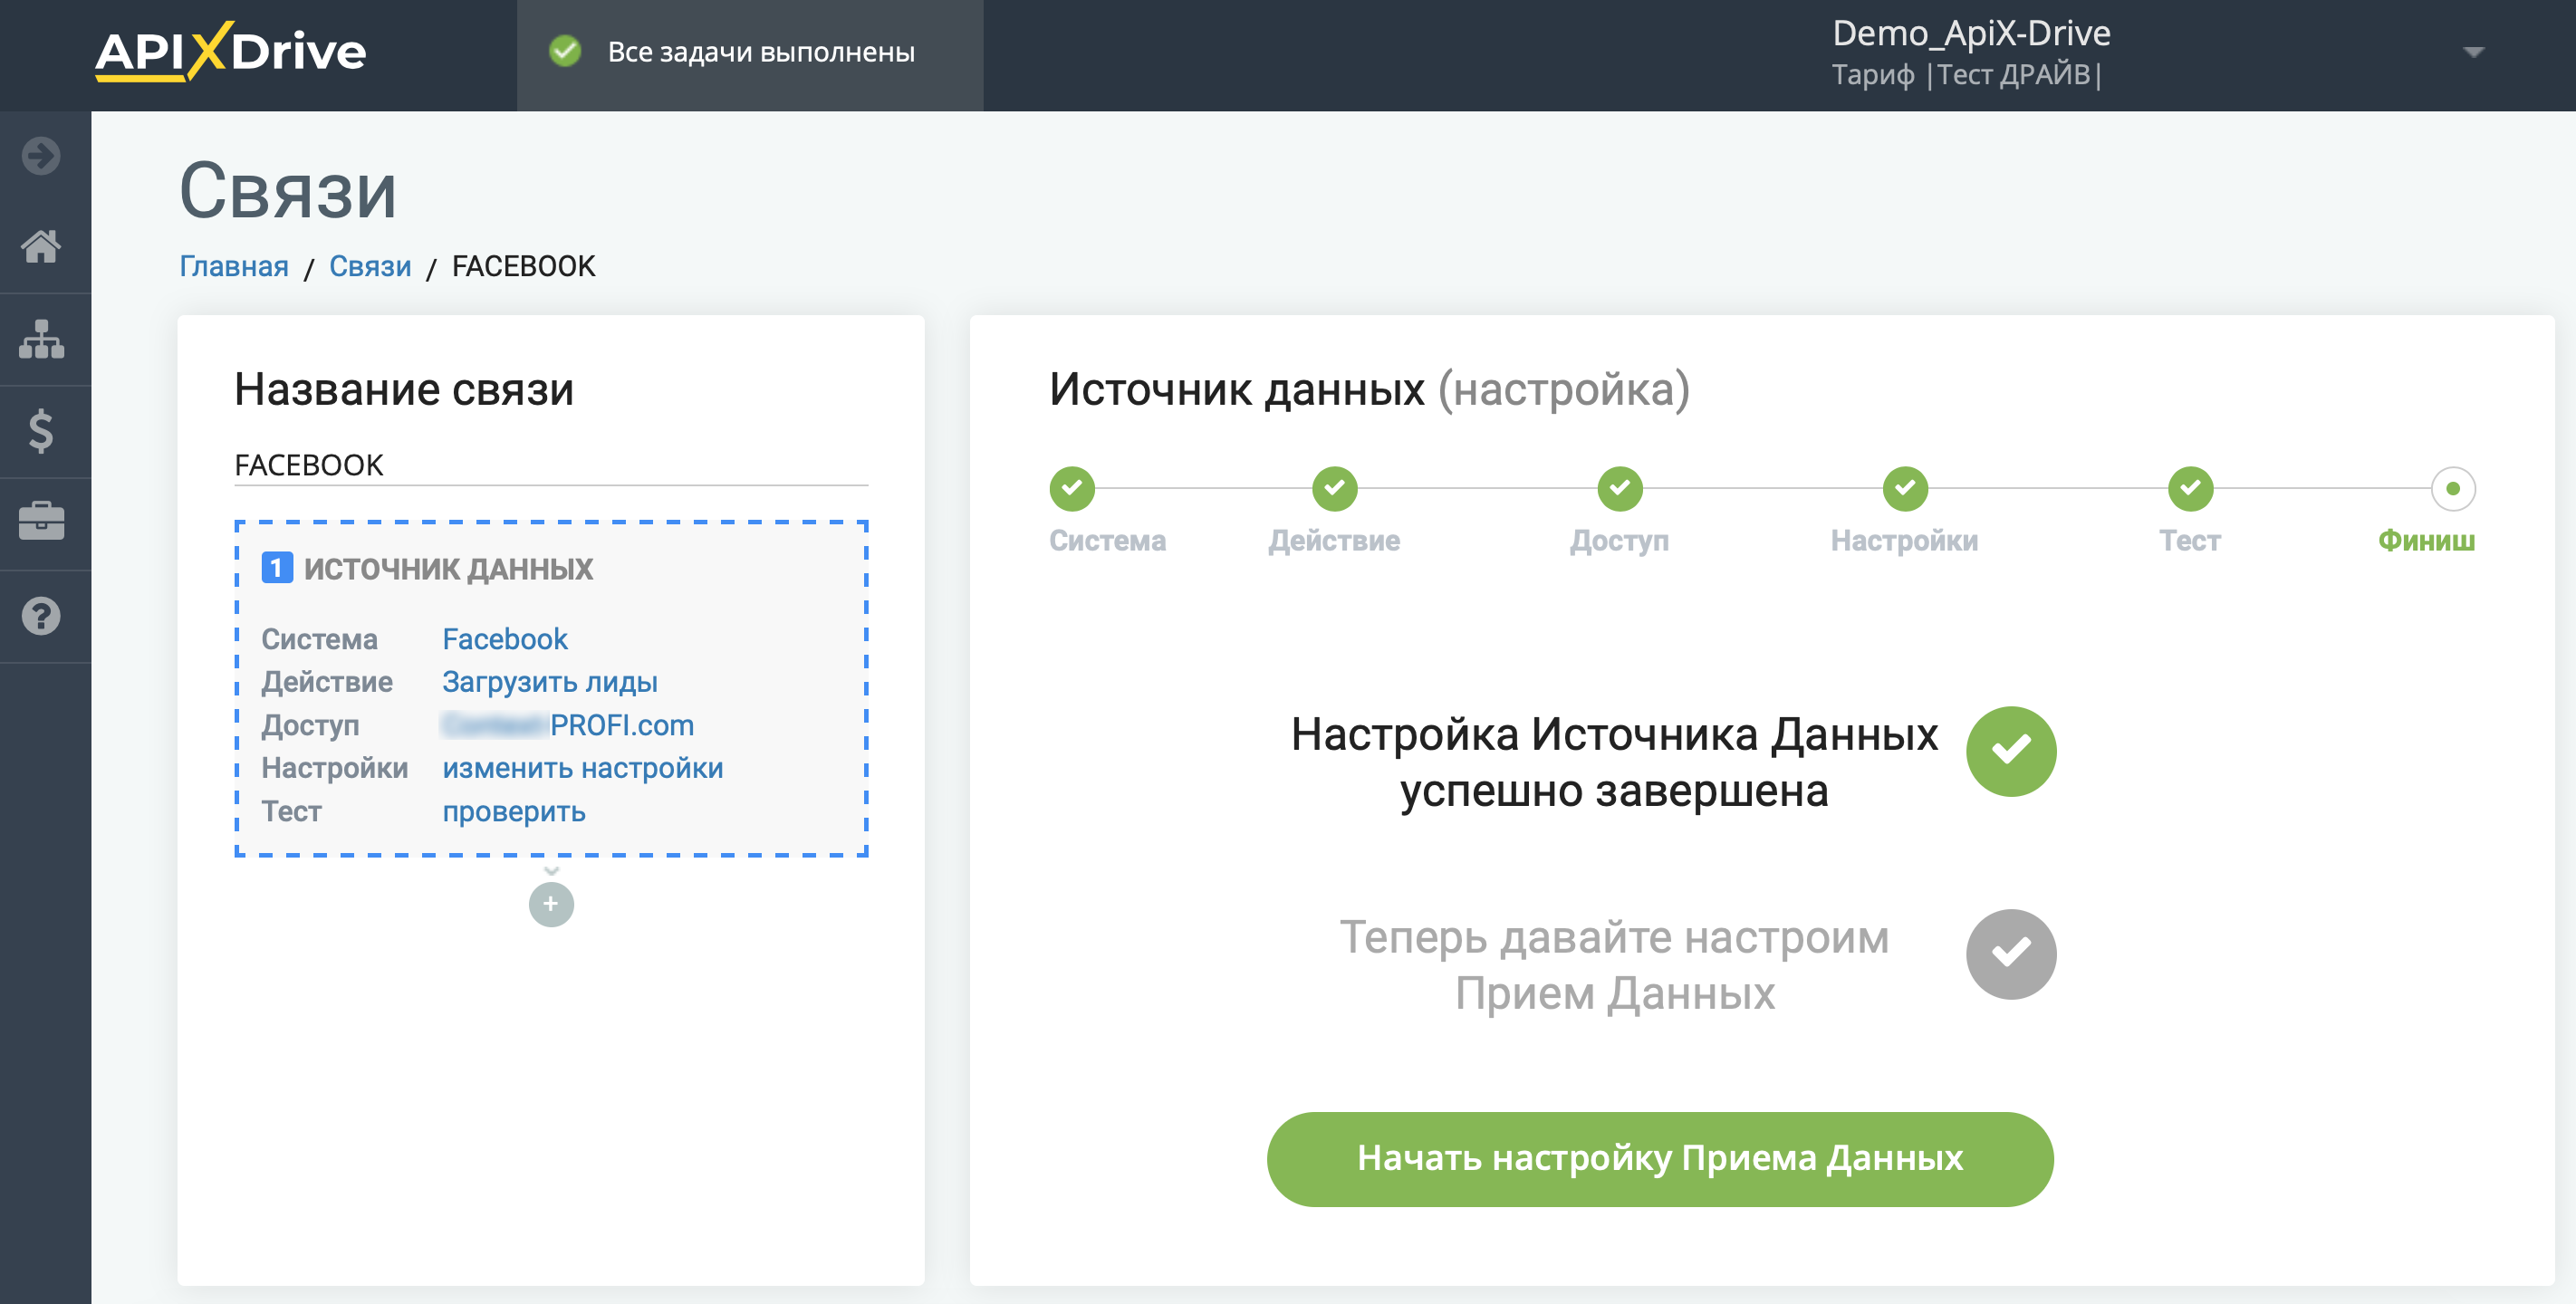
Task: Click the green tasks-completed check icon
Action: [565, 51]
